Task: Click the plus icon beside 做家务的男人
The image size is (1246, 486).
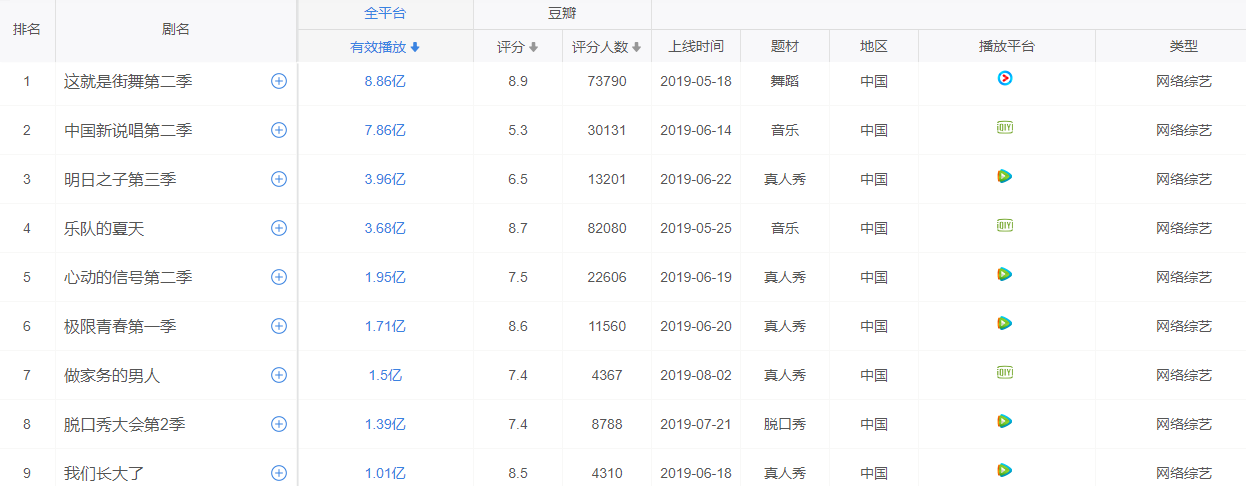Action: (279, 375)
